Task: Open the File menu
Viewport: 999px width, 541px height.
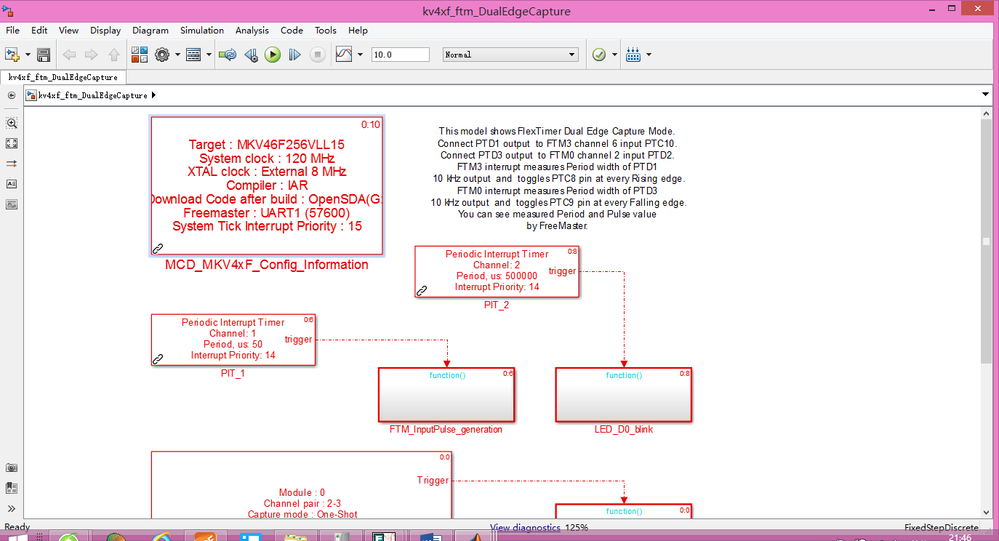Action: click(13, 31)
